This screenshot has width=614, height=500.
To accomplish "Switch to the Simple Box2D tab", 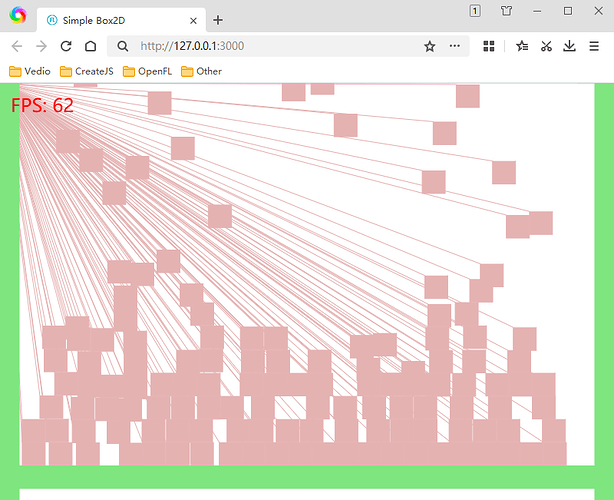I will (121, 20).
